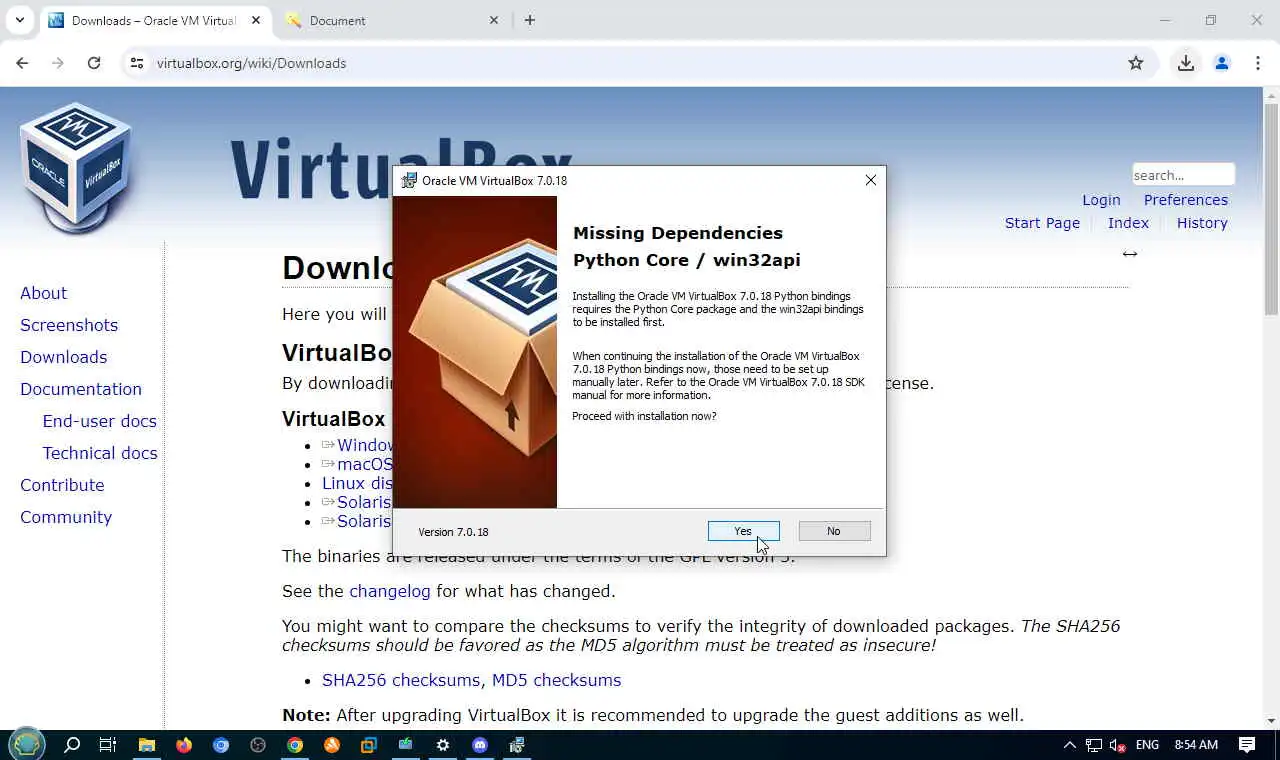Open About in the sidebar
Viewport: 1280px width, 760px height.
point(43,293)
